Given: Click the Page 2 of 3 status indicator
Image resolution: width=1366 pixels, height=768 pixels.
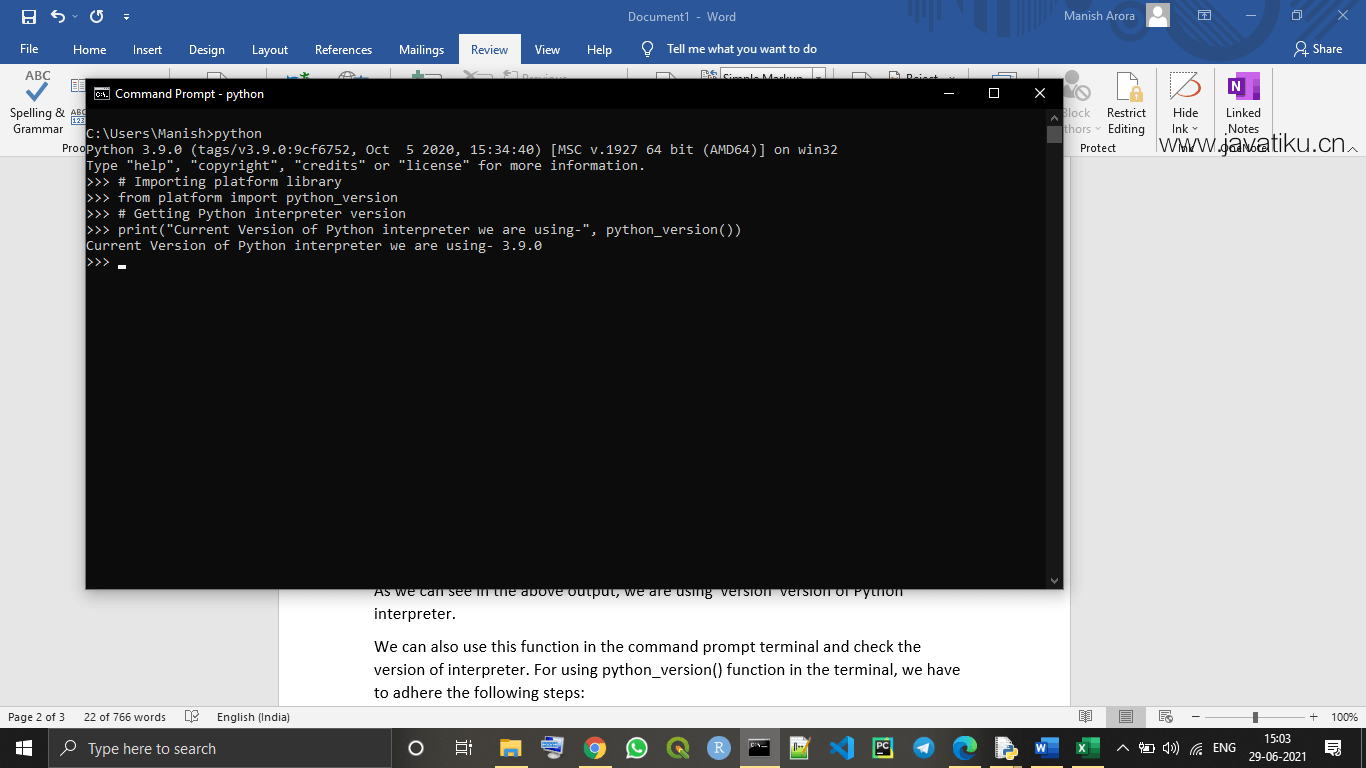Looking at the screenshot, I should point(36,717).
